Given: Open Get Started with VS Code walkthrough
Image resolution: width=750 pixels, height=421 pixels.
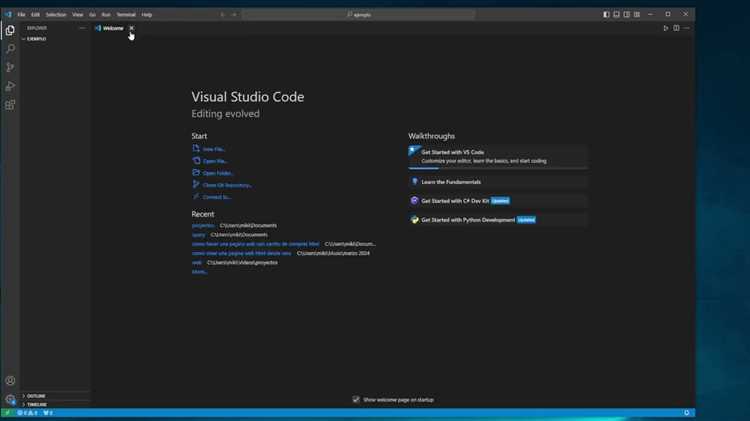Looking at the screenshot, I should [x=497, y=156].
